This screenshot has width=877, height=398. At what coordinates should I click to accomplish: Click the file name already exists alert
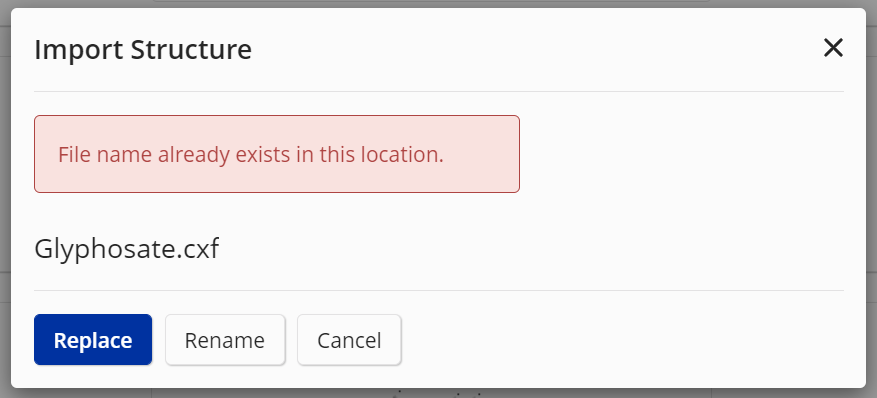277,154
